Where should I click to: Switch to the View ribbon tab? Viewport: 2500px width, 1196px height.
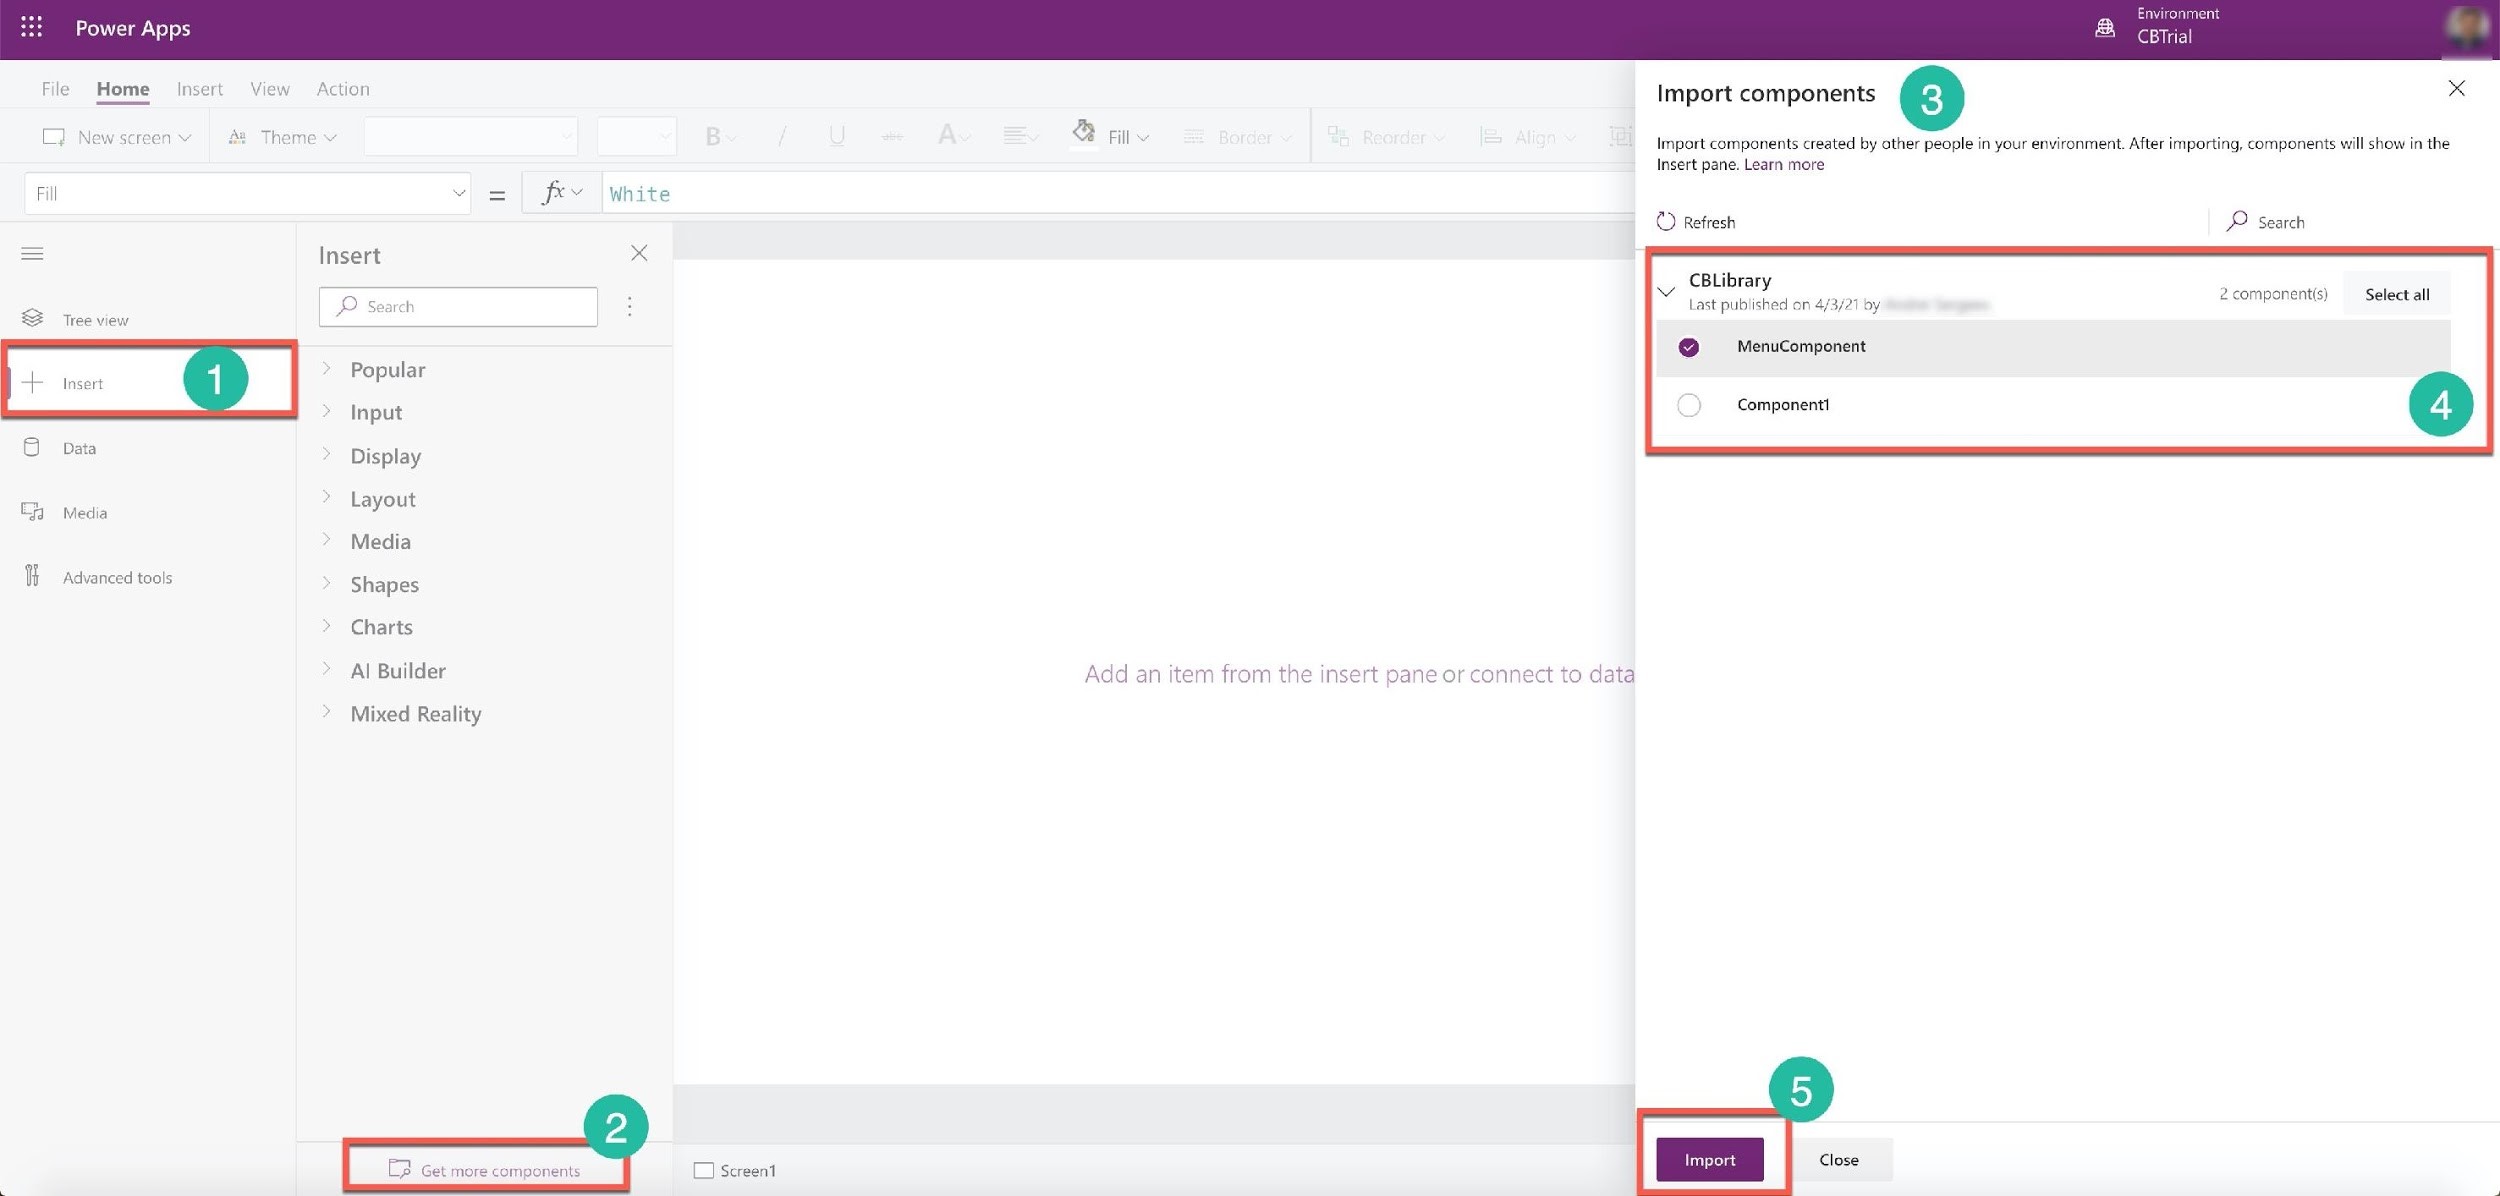point(270,89)
